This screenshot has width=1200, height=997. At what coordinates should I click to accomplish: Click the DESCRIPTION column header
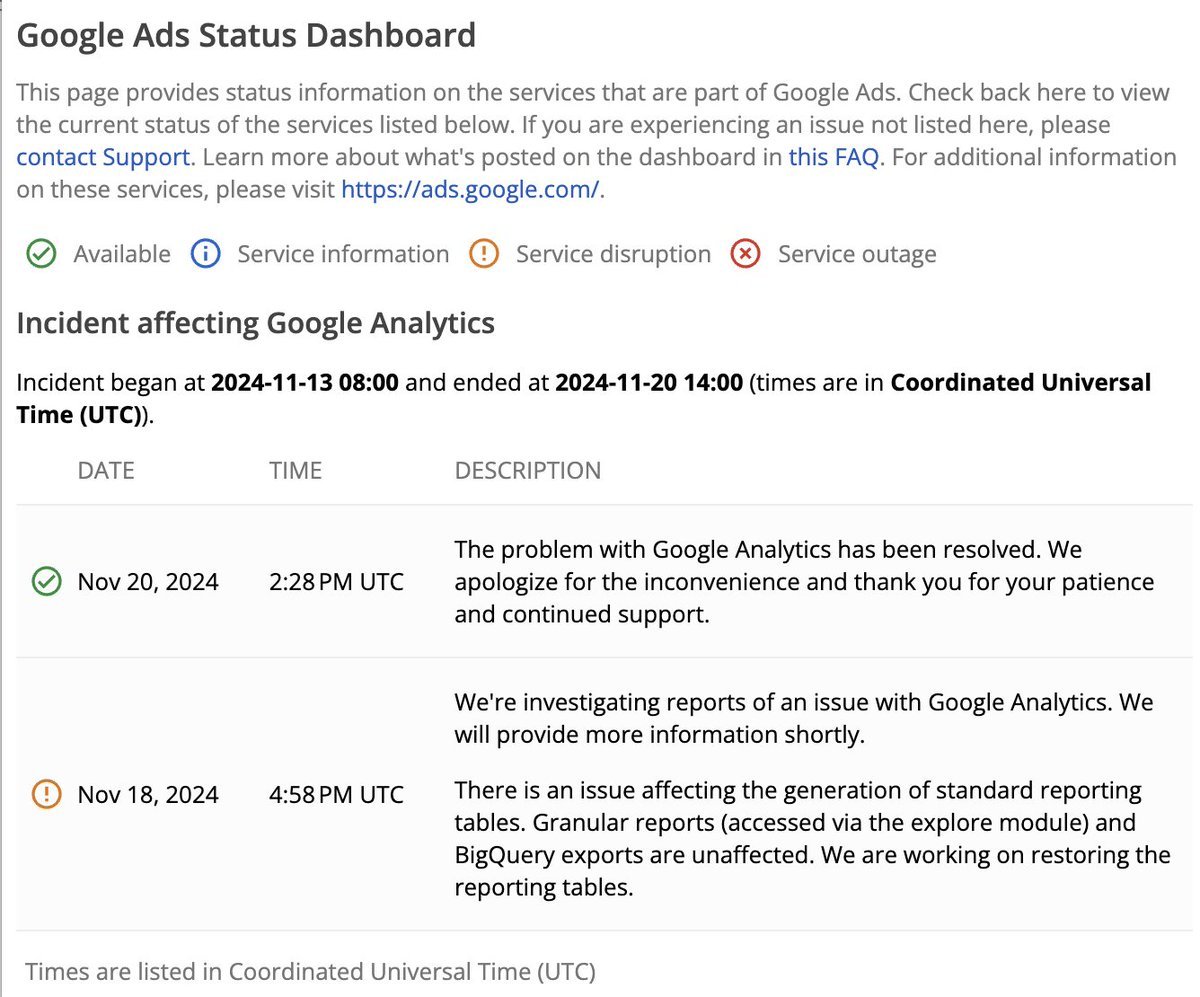(528, 470)
